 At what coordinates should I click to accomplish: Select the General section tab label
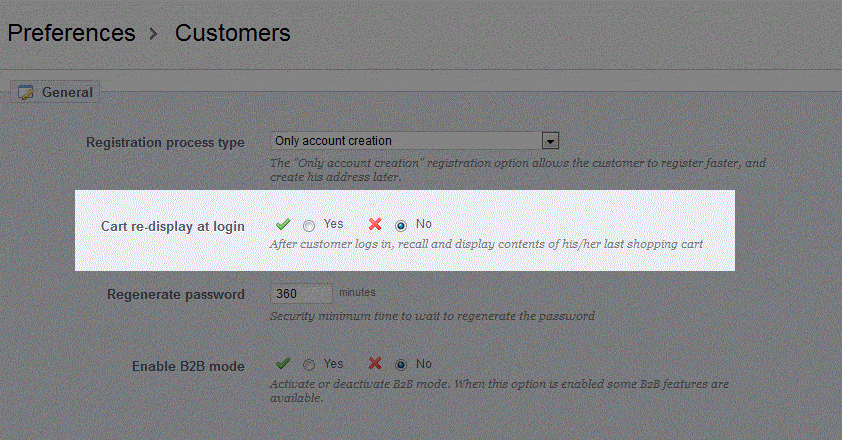click(67, 93)
